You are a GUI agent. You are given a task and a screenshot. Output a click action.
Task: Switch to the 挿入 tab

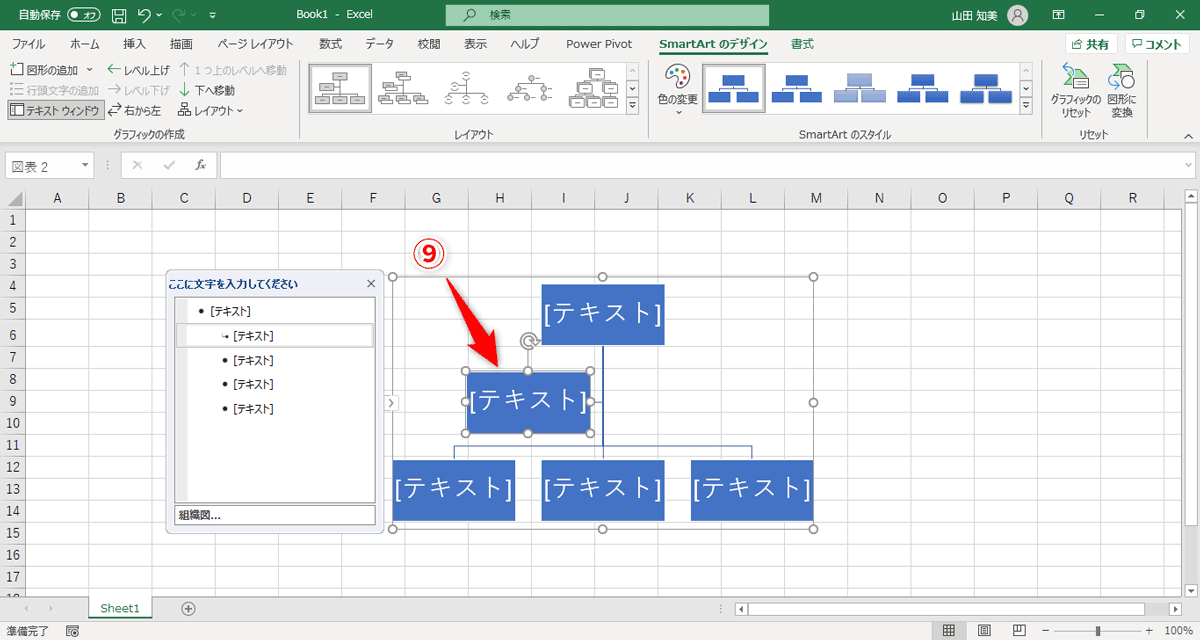[135, 44]
